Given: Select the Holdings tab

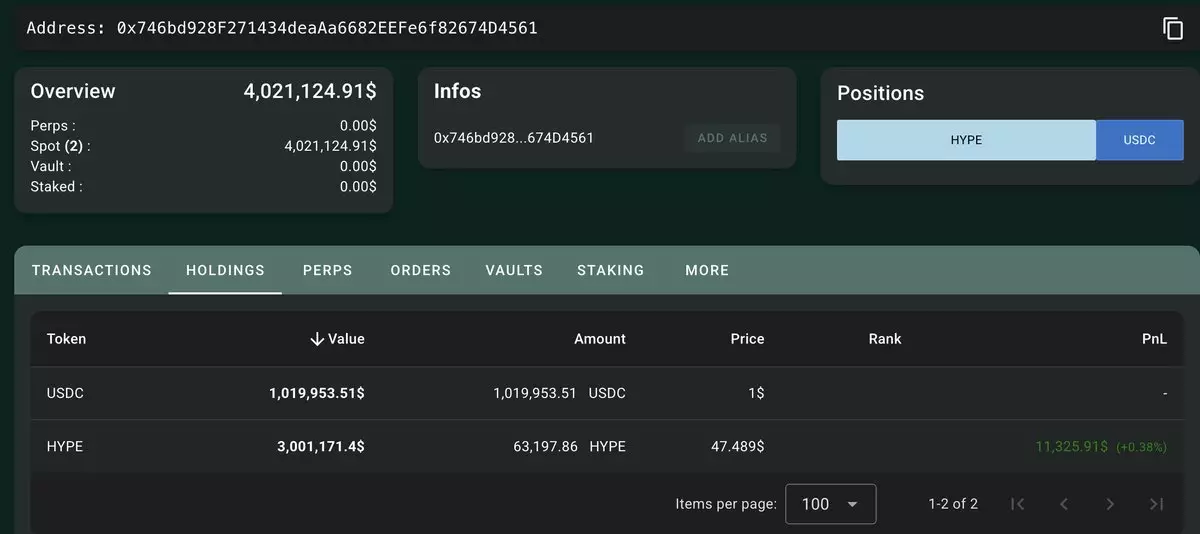Looking at the screenshot, I should 225,270.
